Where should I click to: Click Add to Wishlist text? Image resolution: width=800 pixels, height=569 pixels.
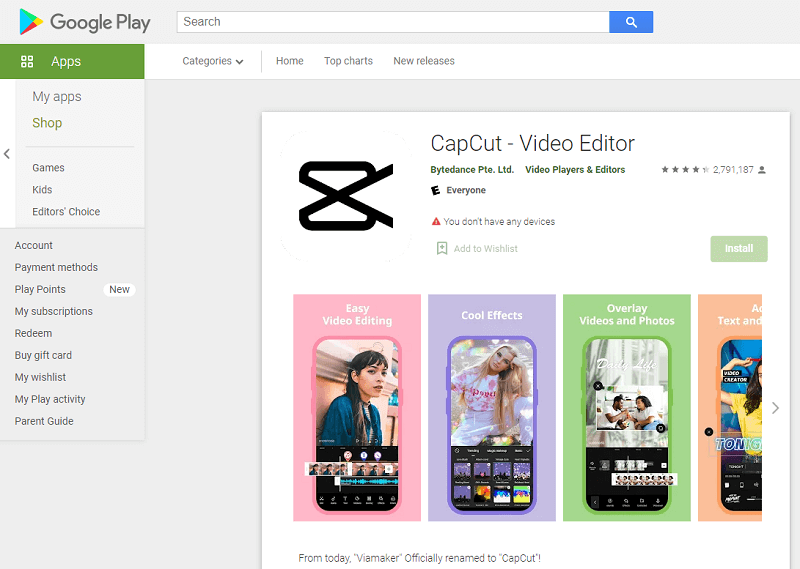pyautogui.click(x=486, y=249)
